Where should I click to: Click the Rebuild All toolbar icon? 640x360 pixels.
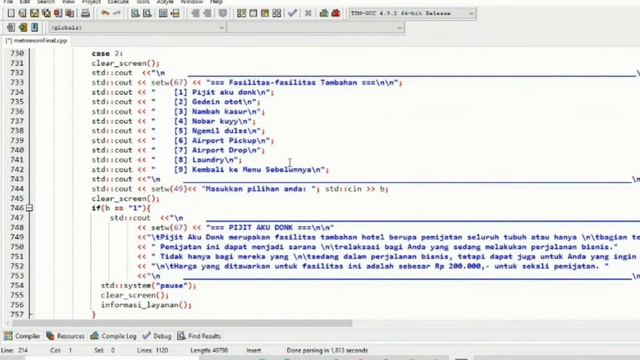coord(277,13)
